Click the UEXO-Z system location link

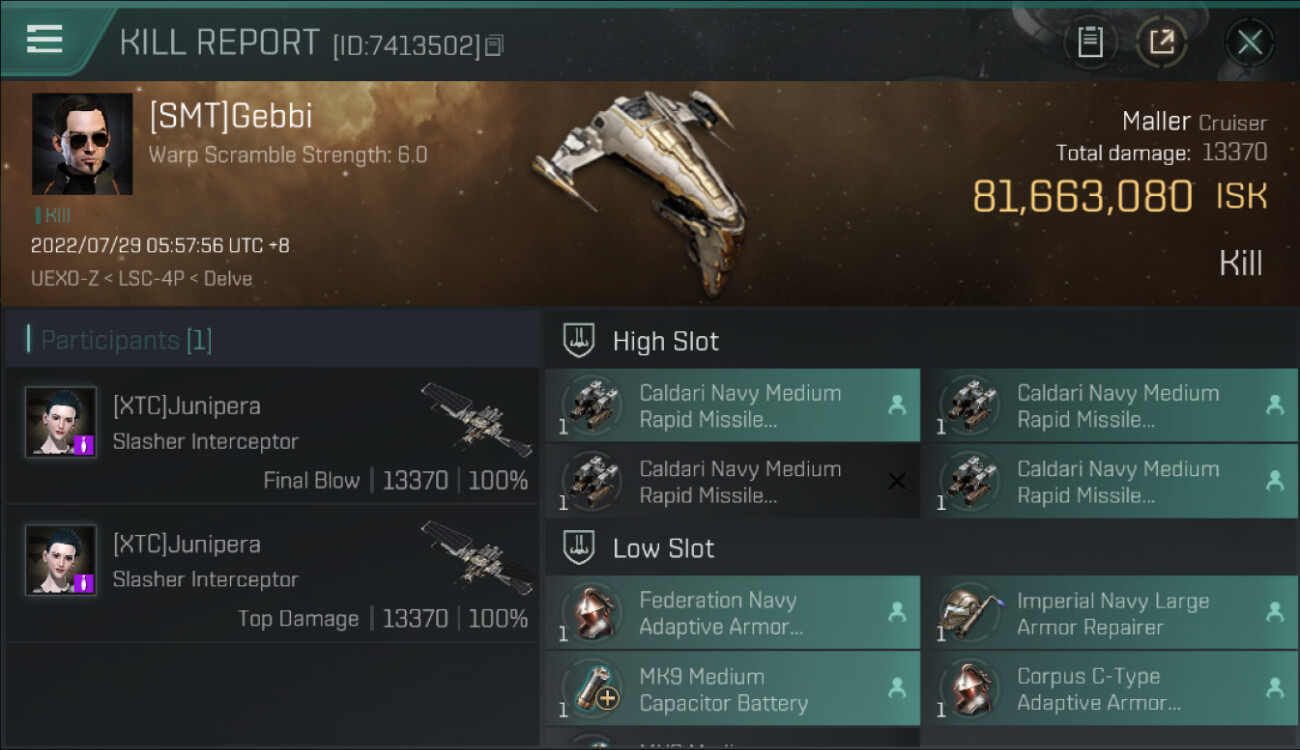62,278
